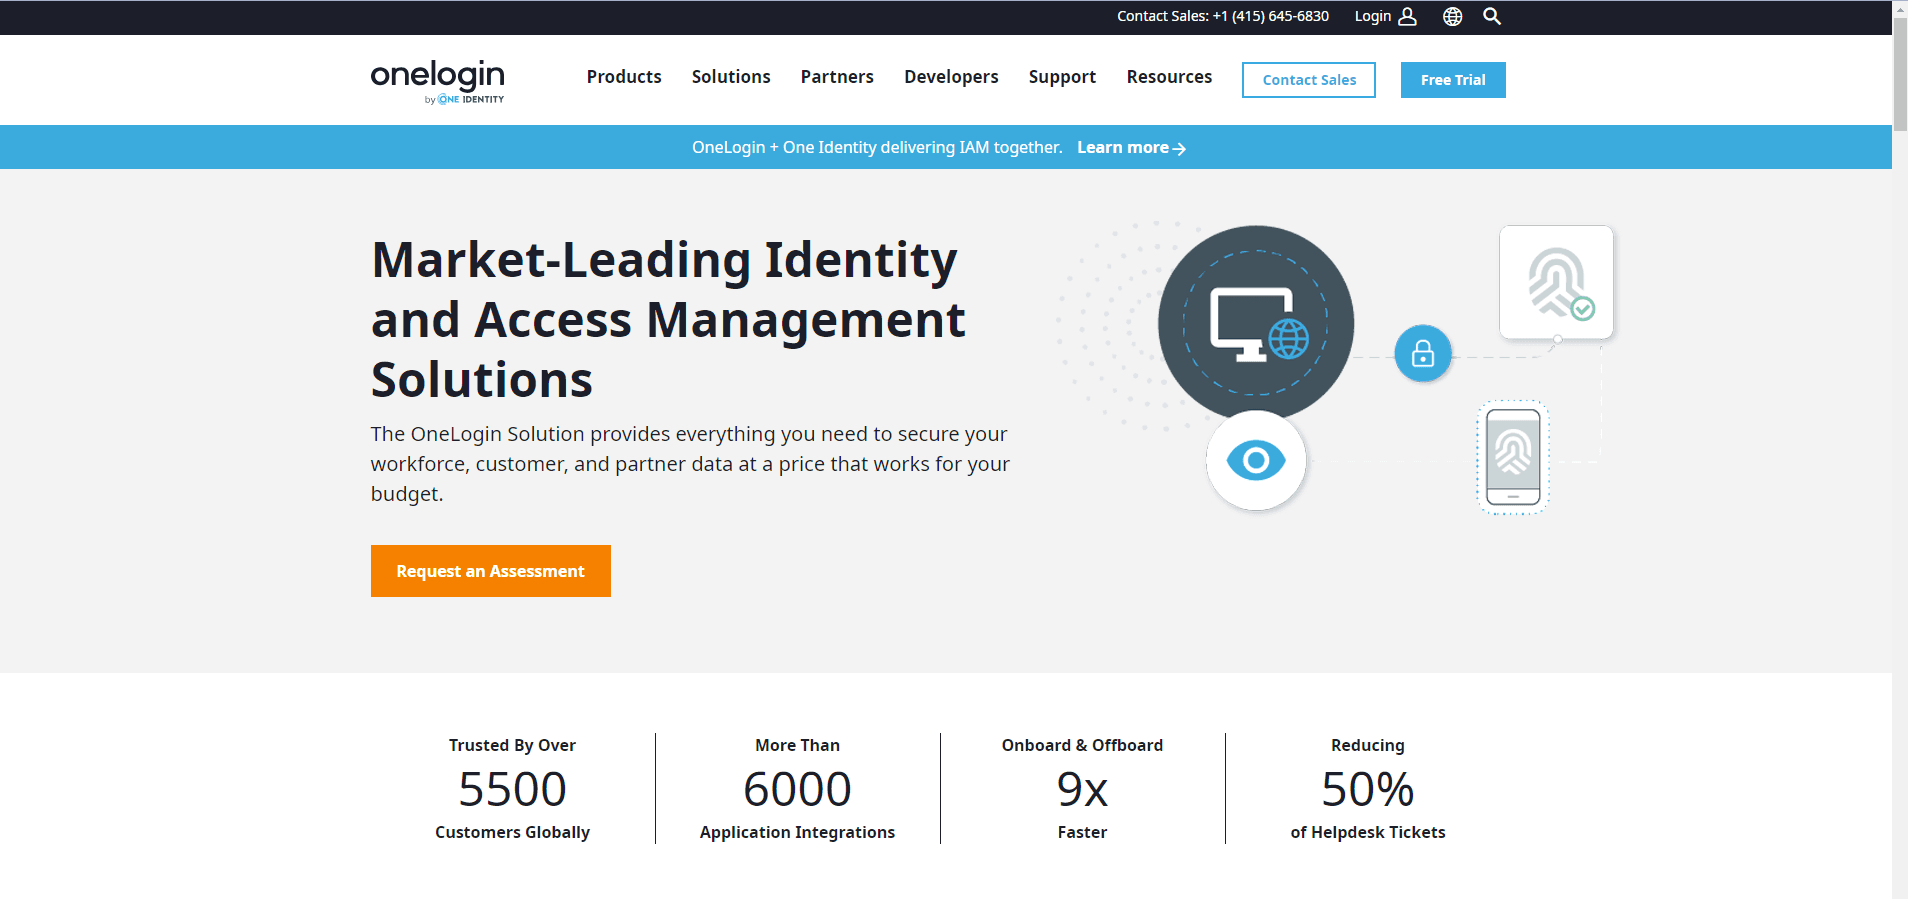
Task: Follow the Learn more banner link
Action: 1131,148
